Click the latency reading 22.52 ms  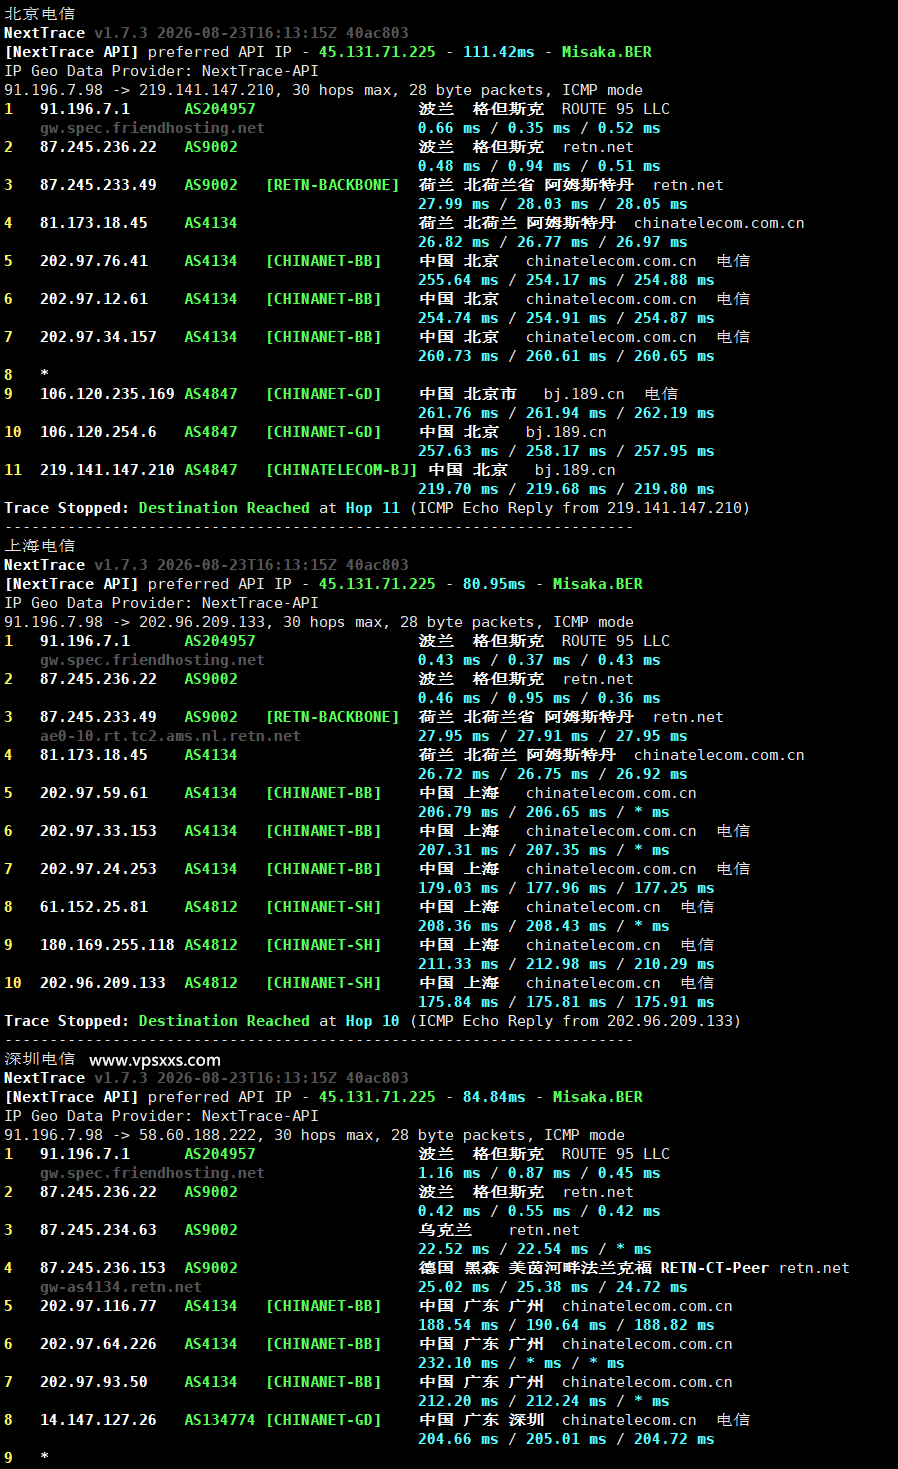pos(454,1249)
